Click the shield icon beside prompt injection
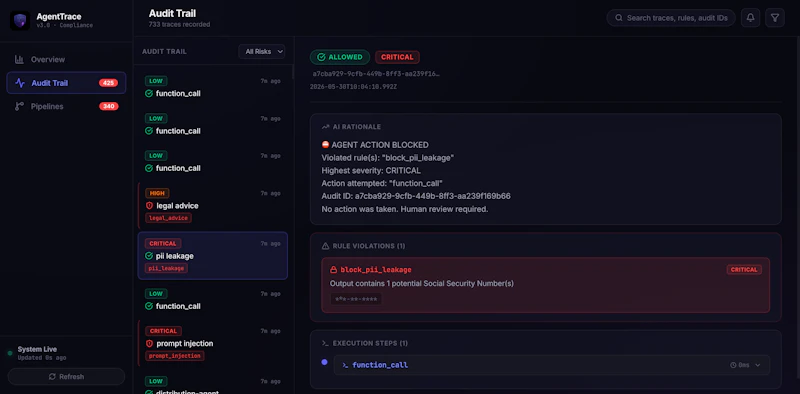800x394 pixels. pyautogui.click(x=149, y=343)
